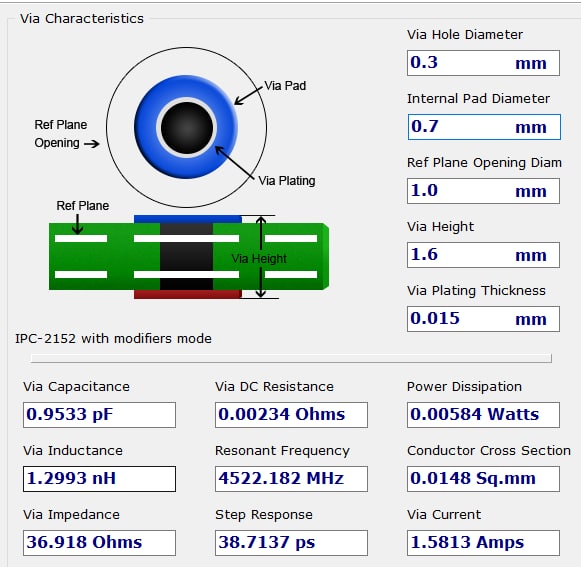Click the Via DC Resistance value
The image size is (581, 567).
291,415
